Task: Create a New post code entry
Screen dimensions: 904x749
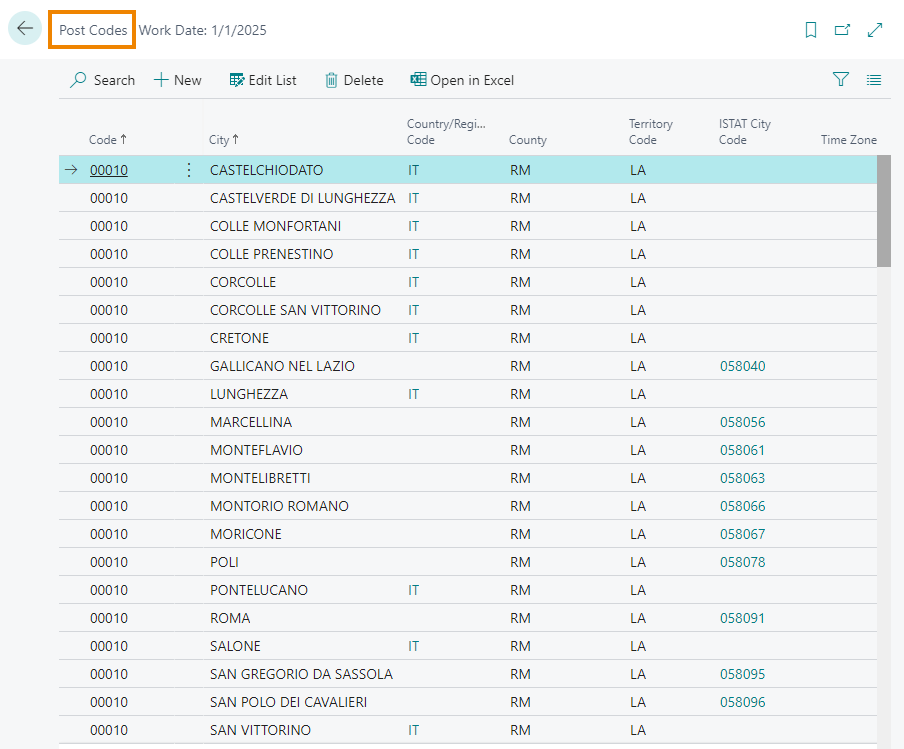Action: (177, 80)
